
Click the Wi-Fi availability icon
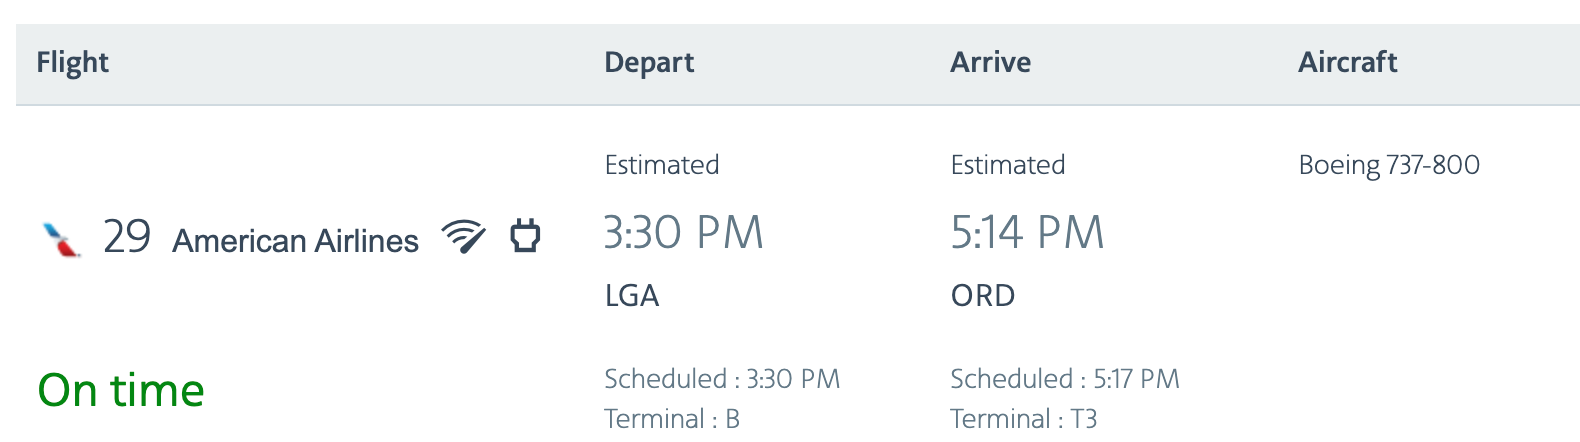click(x=463, y=236)
